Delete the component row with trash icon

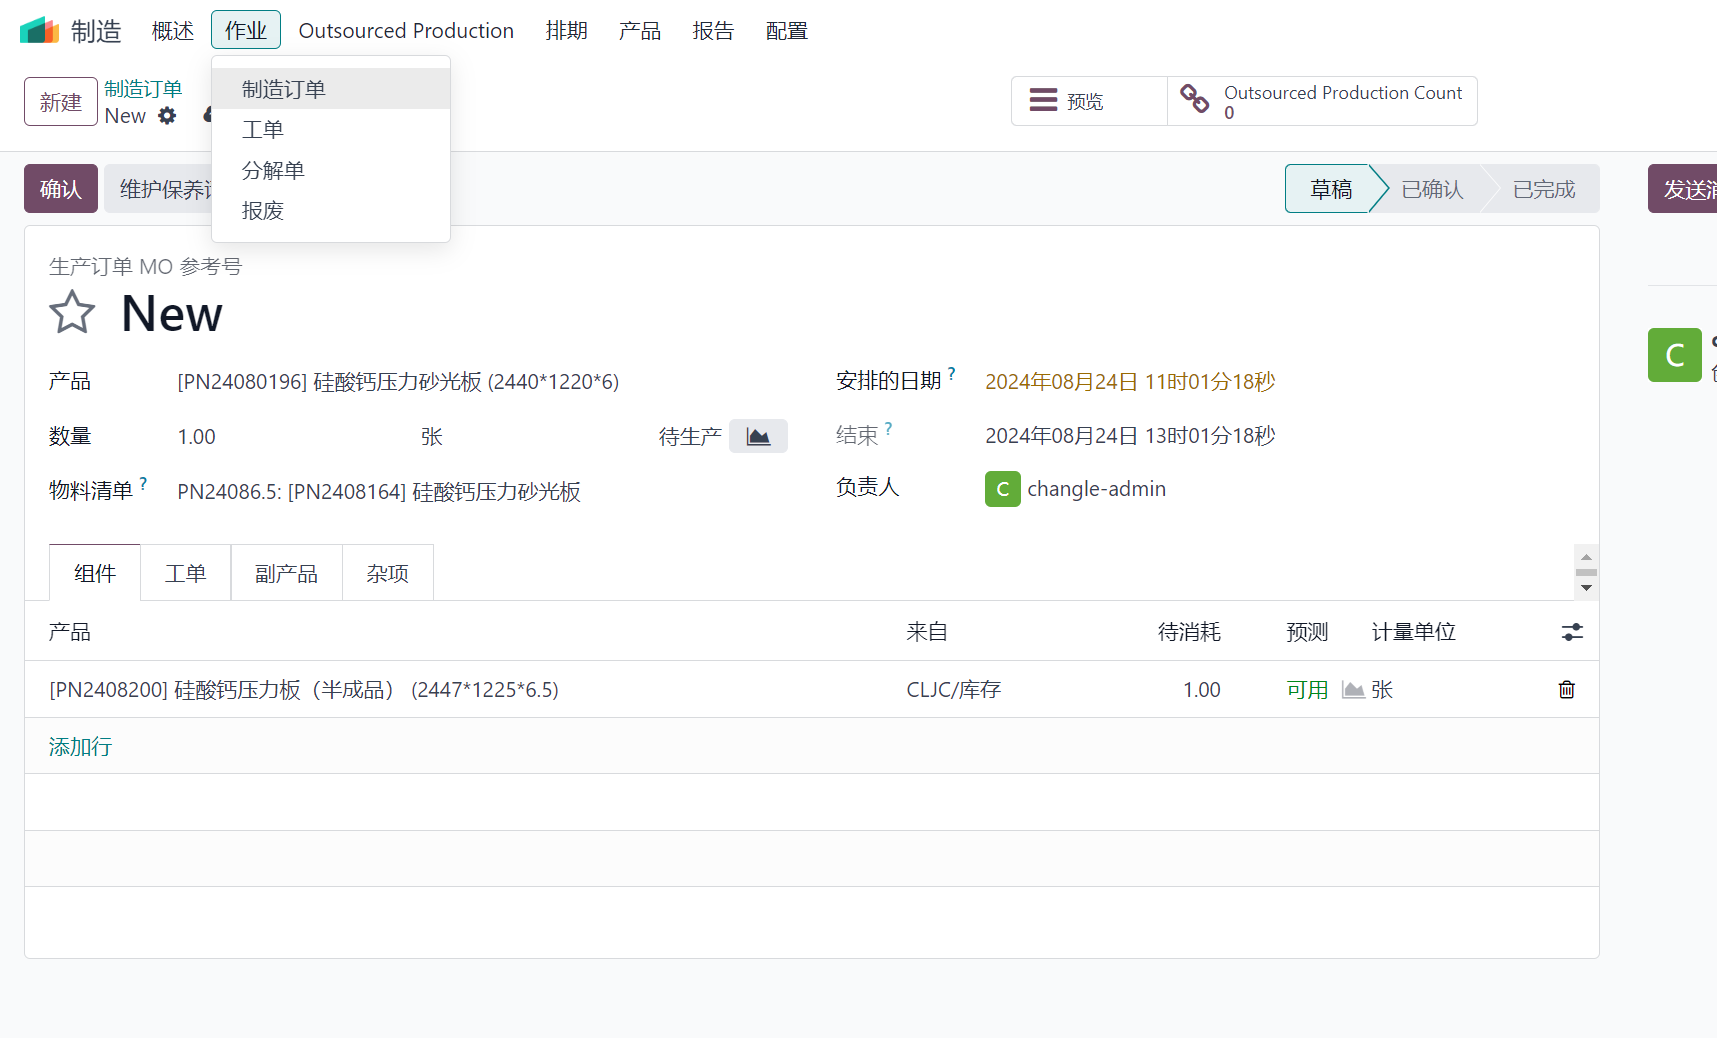[x=1566, y=690]
